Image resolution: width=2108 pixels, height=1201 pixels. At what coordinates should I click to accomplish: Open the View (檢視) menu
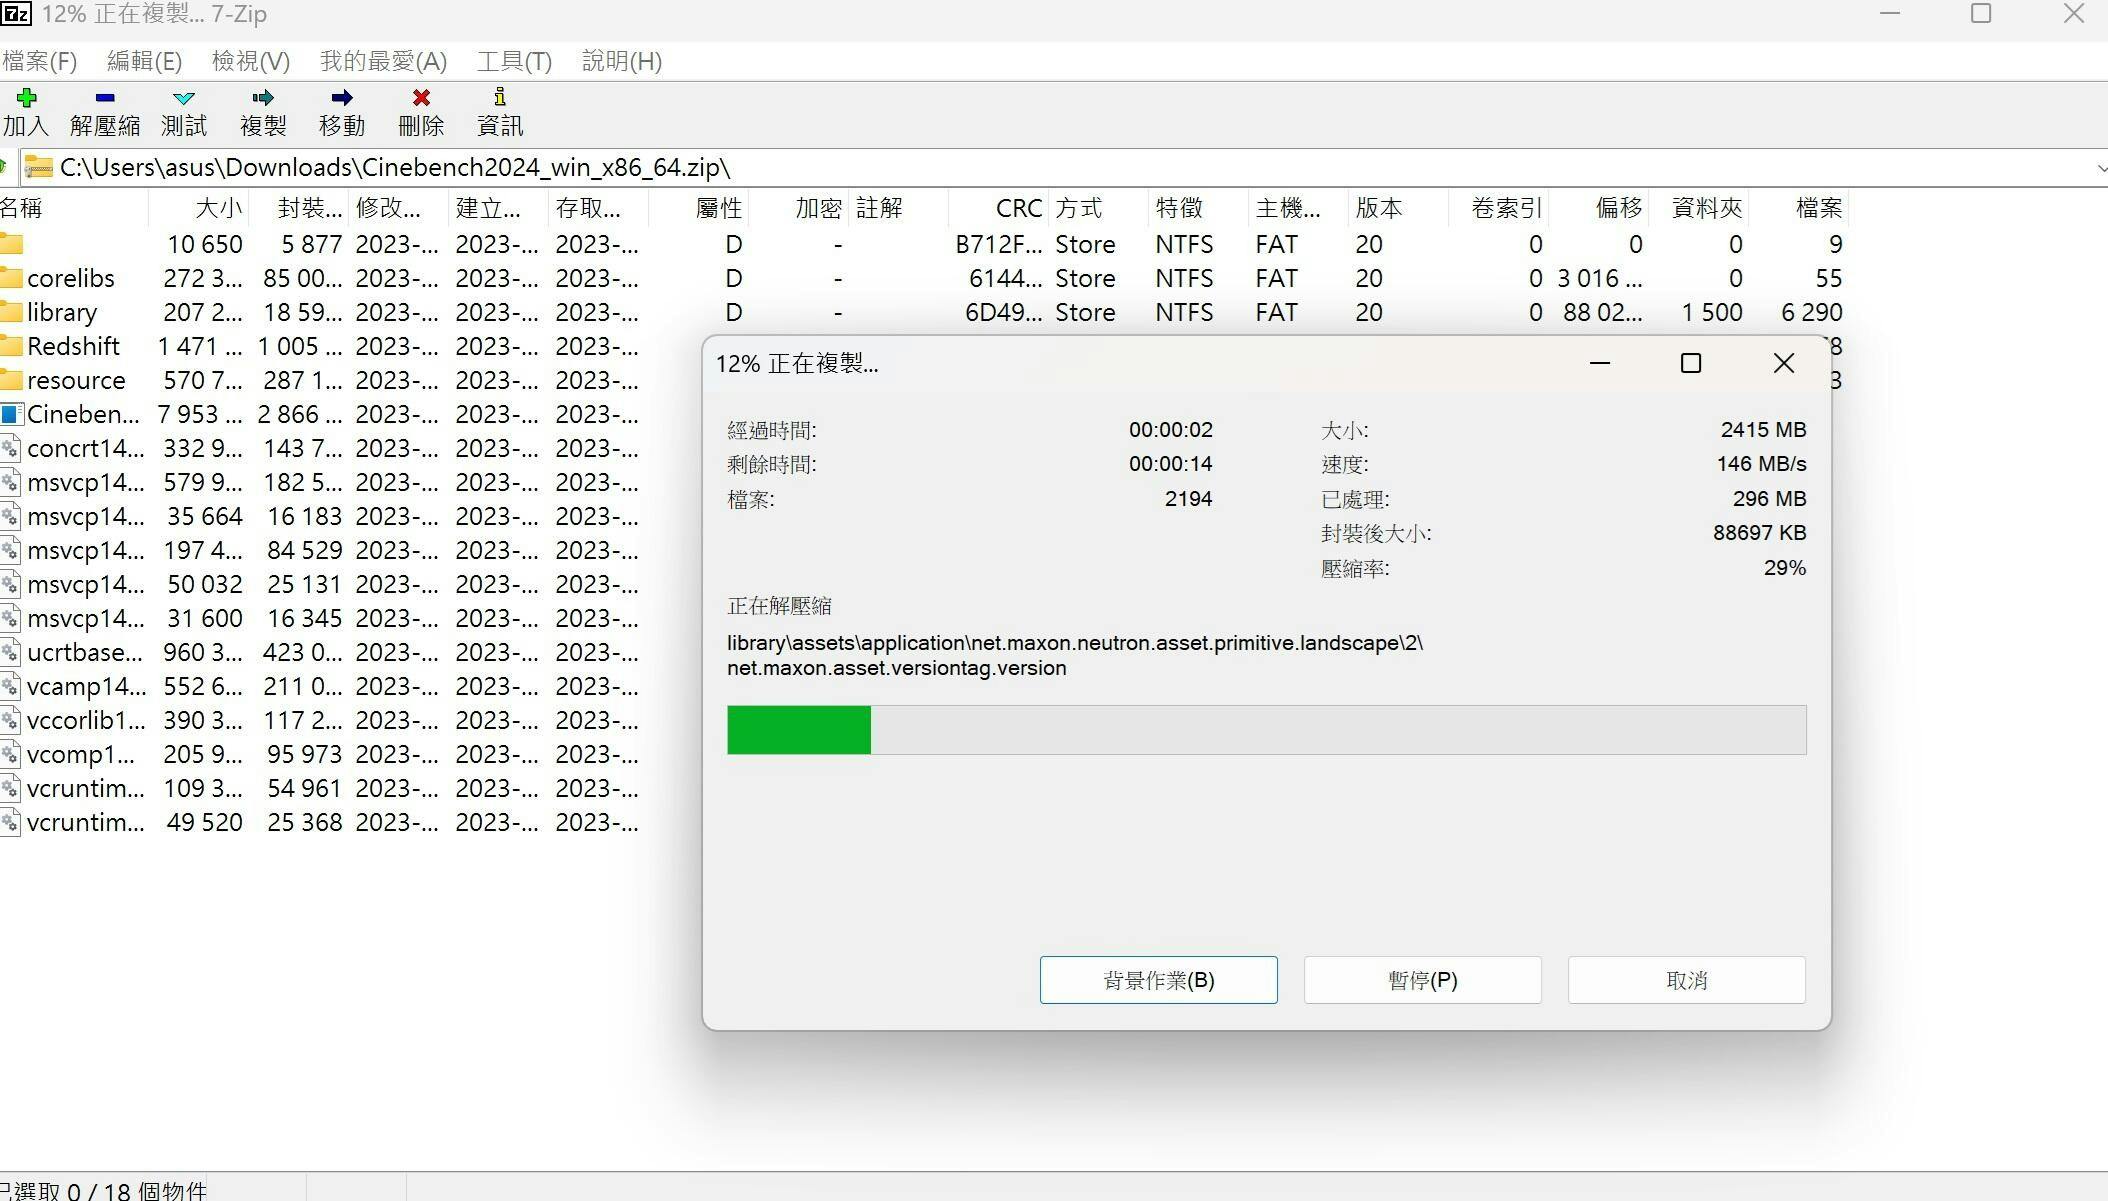click(251, 61)
